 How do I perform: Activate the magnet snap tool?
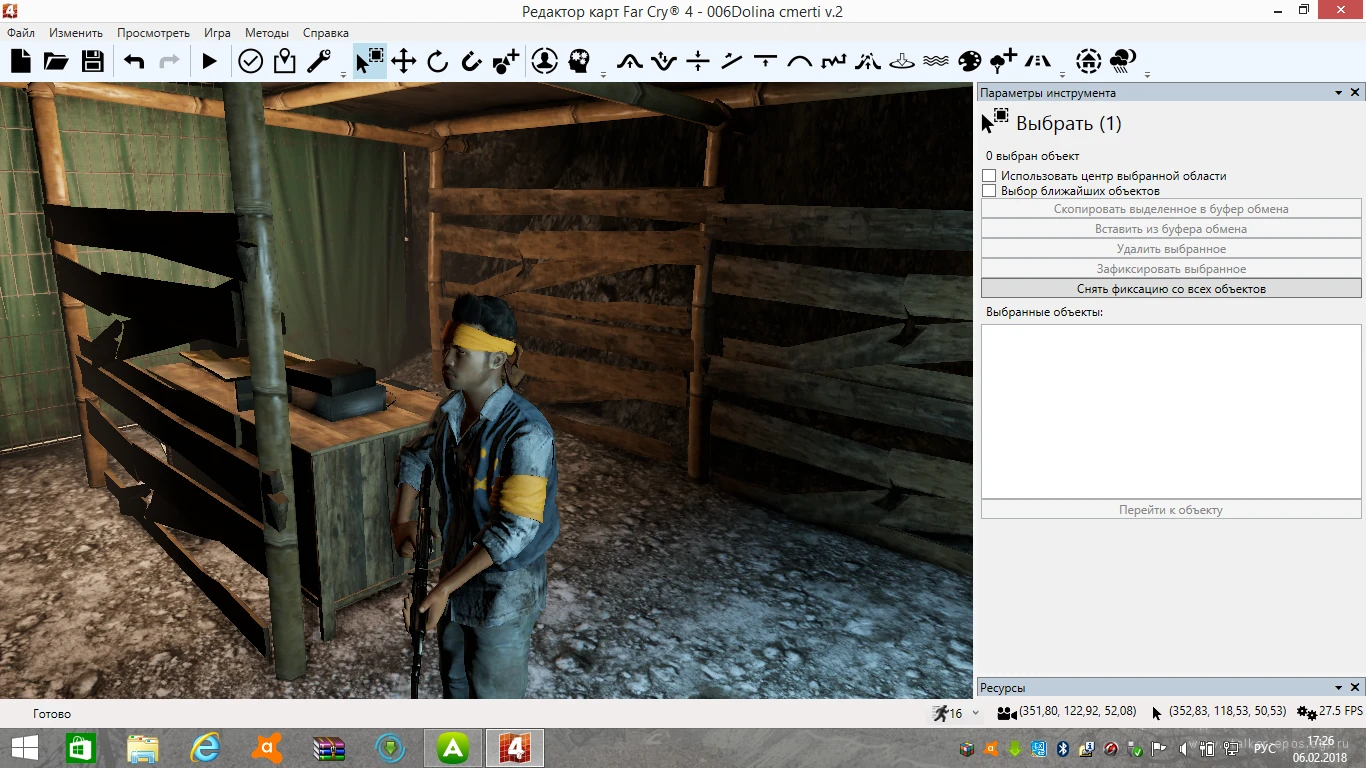pos(471,61)
